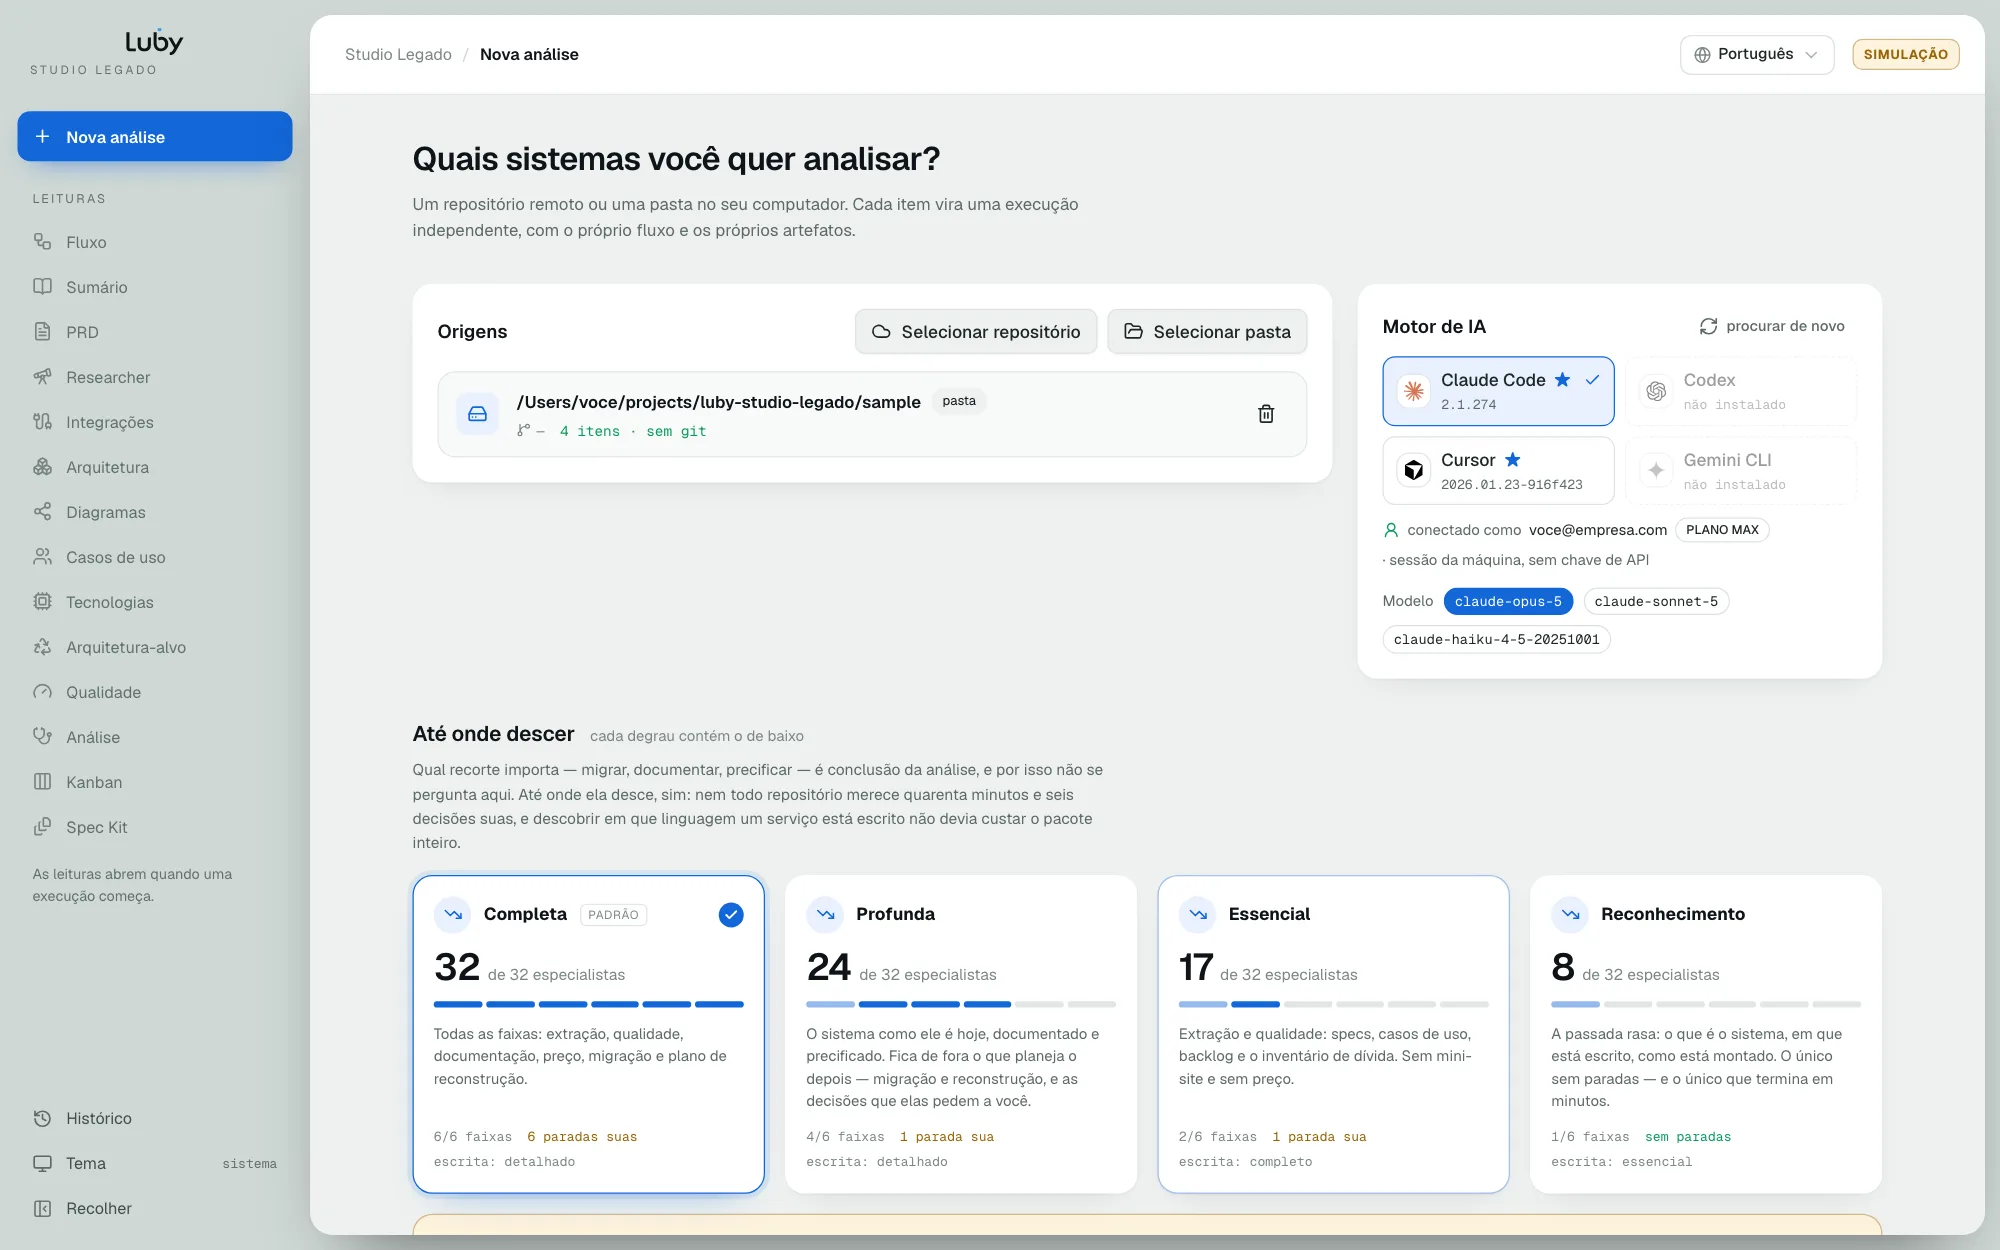Click the Cursor cube logo
Screen dimensions: 2000x1250
click(x=1414, y=470)
